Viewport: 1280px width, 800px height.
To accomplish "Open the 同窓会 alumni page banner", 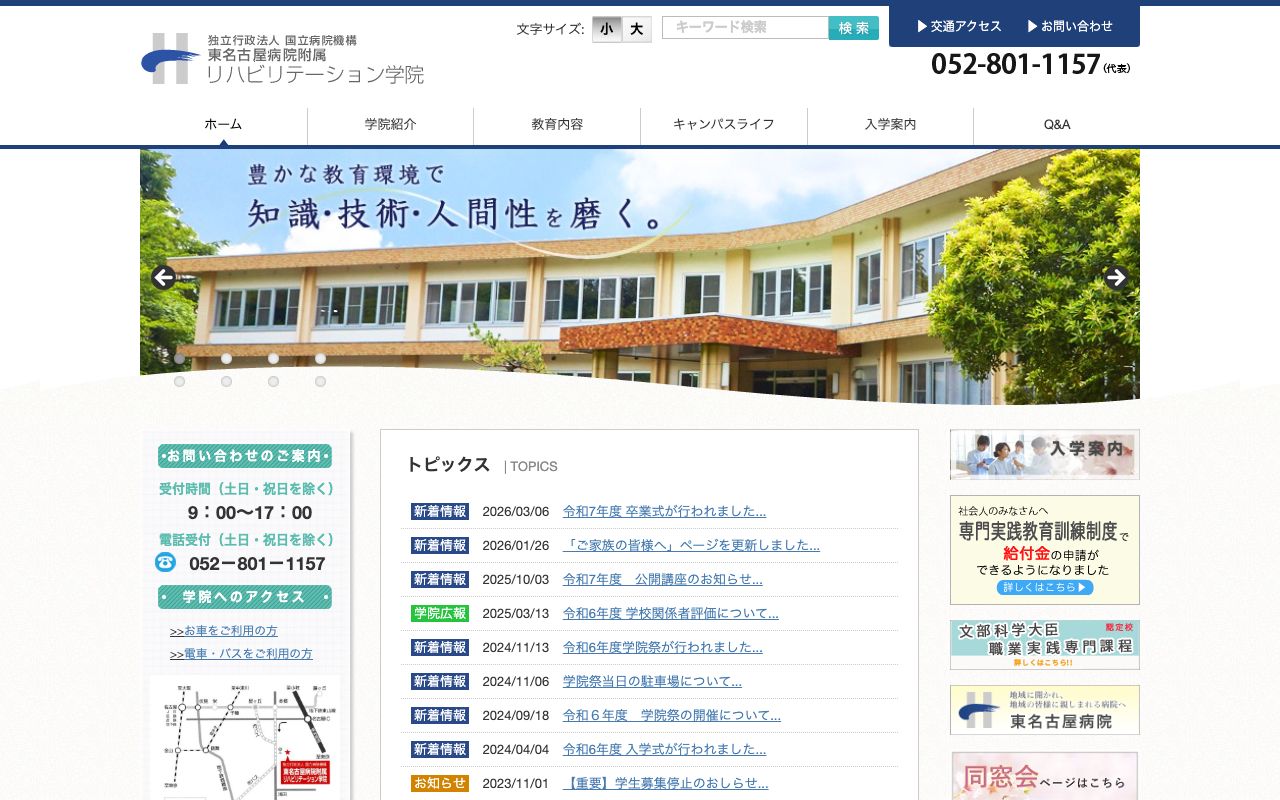I will coord(1044,776).
